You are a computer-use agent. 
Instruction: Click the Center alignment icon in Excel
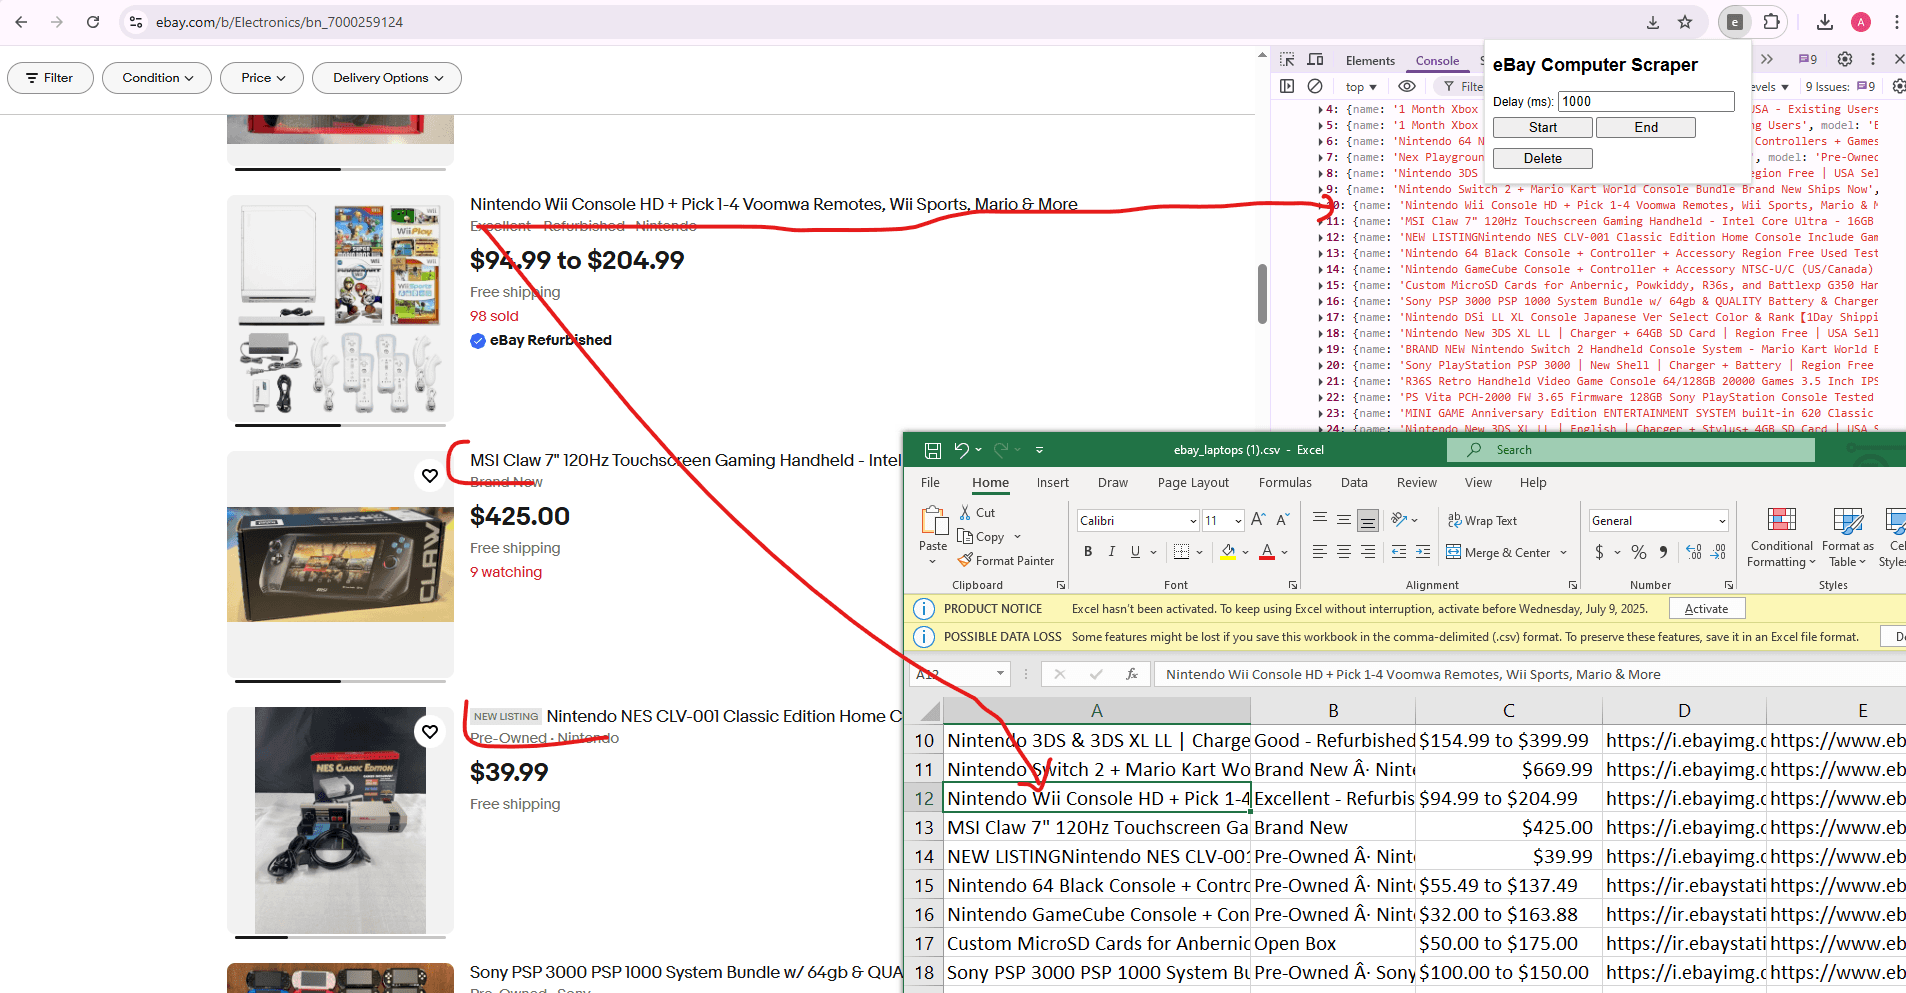1344,552
